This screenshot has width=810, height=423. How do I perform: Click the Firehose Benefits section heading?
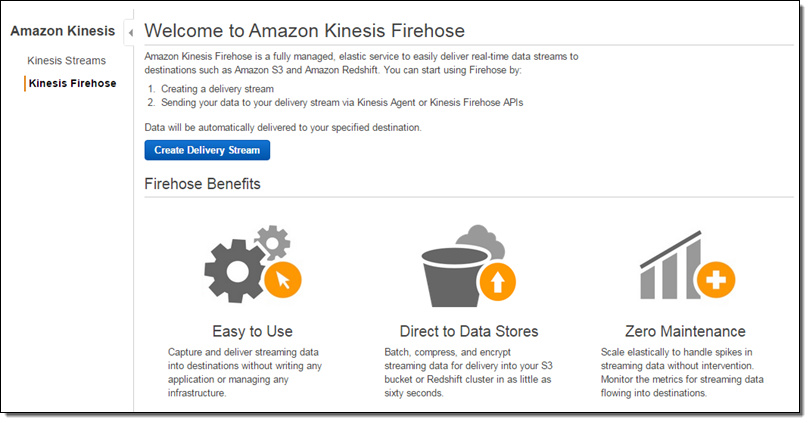click(203, 184)
